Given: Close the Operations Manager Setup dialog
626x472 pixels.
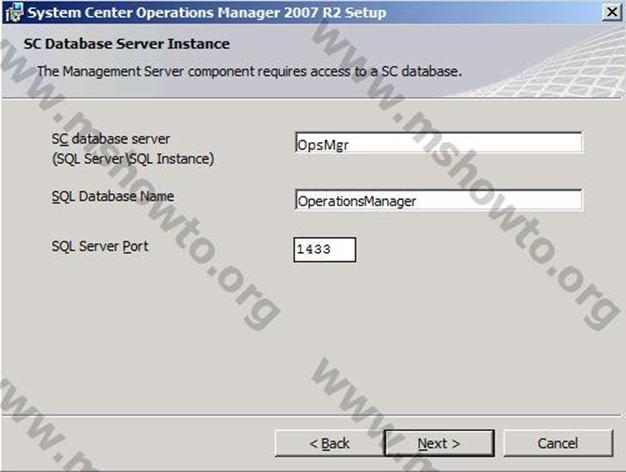Looking at the screenshot, I should (612, 12).
